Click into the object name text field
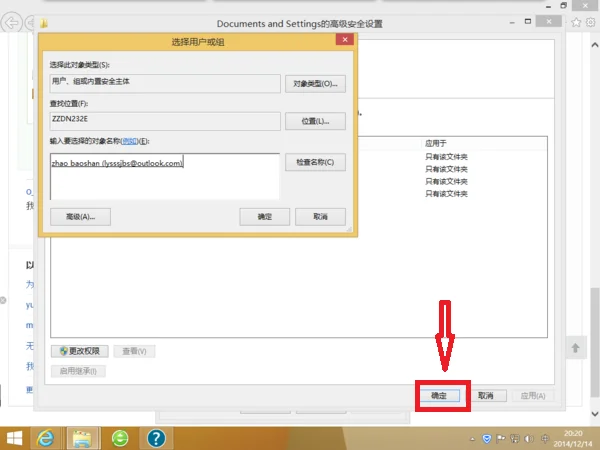The width and height of the screenshot is (600, 450). tap(165, 176)
